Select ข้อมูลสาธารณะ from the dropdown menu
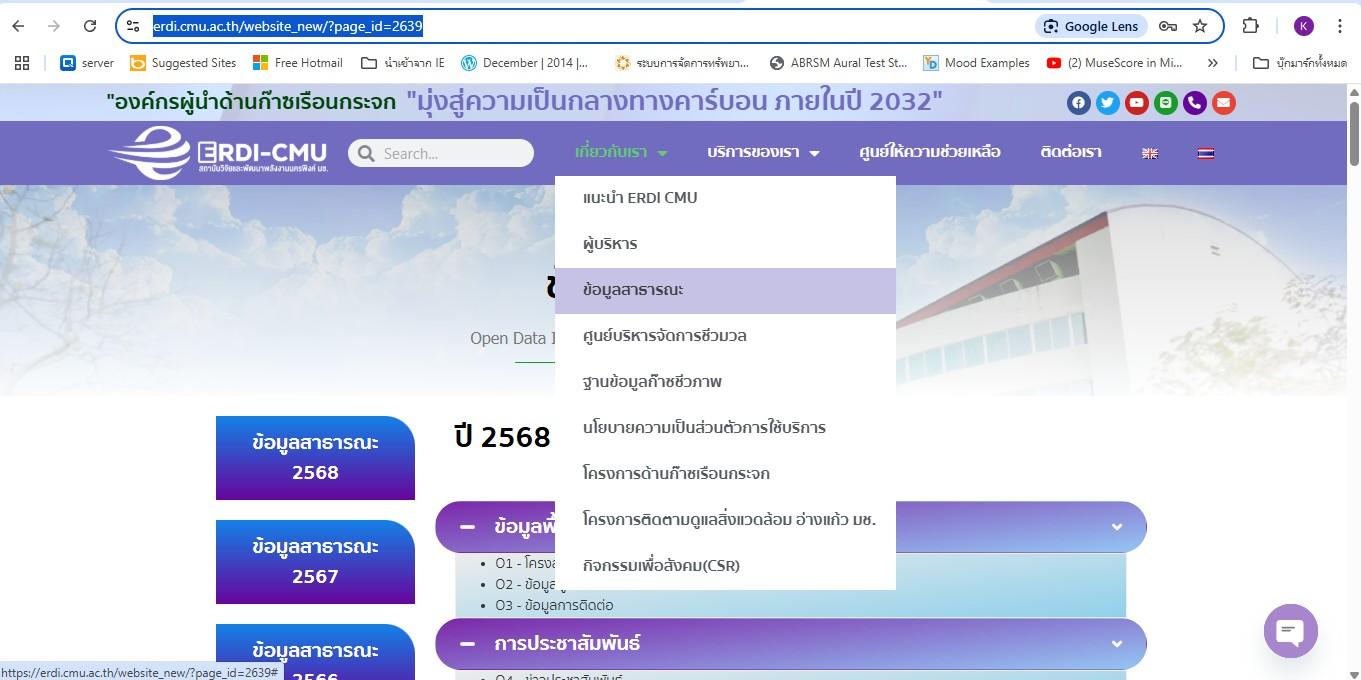The height and width of the screenshot is (680, 1361). click(633, 290)
